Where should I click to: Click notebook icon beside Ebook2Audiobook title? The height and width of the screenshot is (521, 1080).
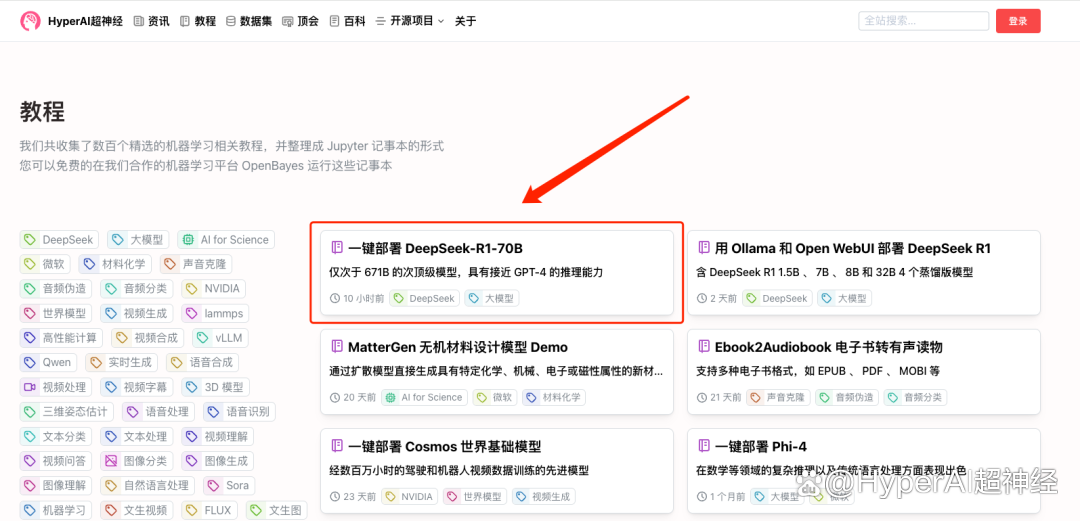point(704,347)
